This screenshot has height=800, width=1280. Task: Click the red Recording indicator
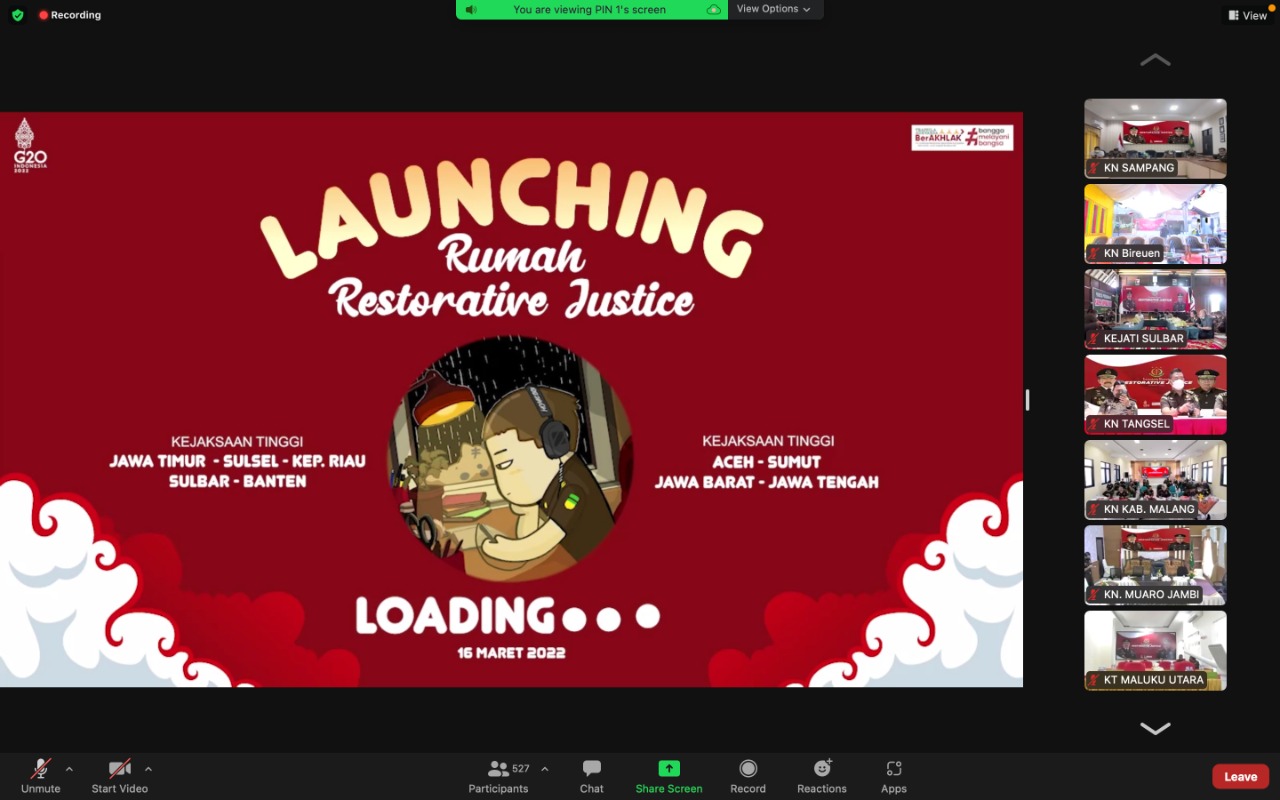pos(70,15)
